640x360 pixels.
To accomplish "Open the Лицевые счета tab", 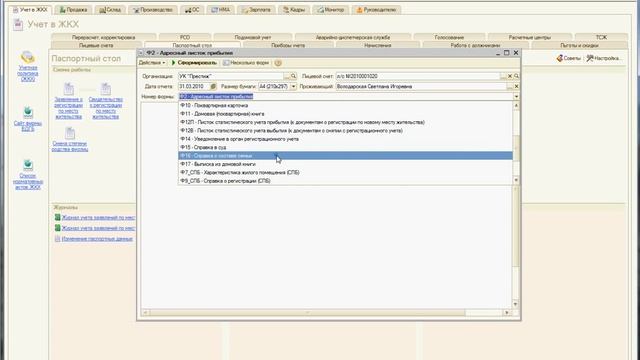I will tap(96, 45).
